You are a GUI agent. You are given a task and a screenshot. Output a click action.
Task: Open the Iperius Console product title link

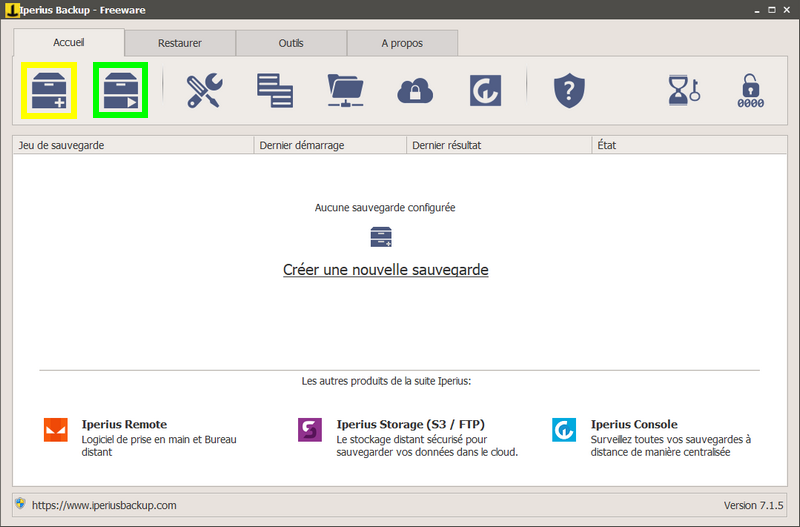click(634, 424)
